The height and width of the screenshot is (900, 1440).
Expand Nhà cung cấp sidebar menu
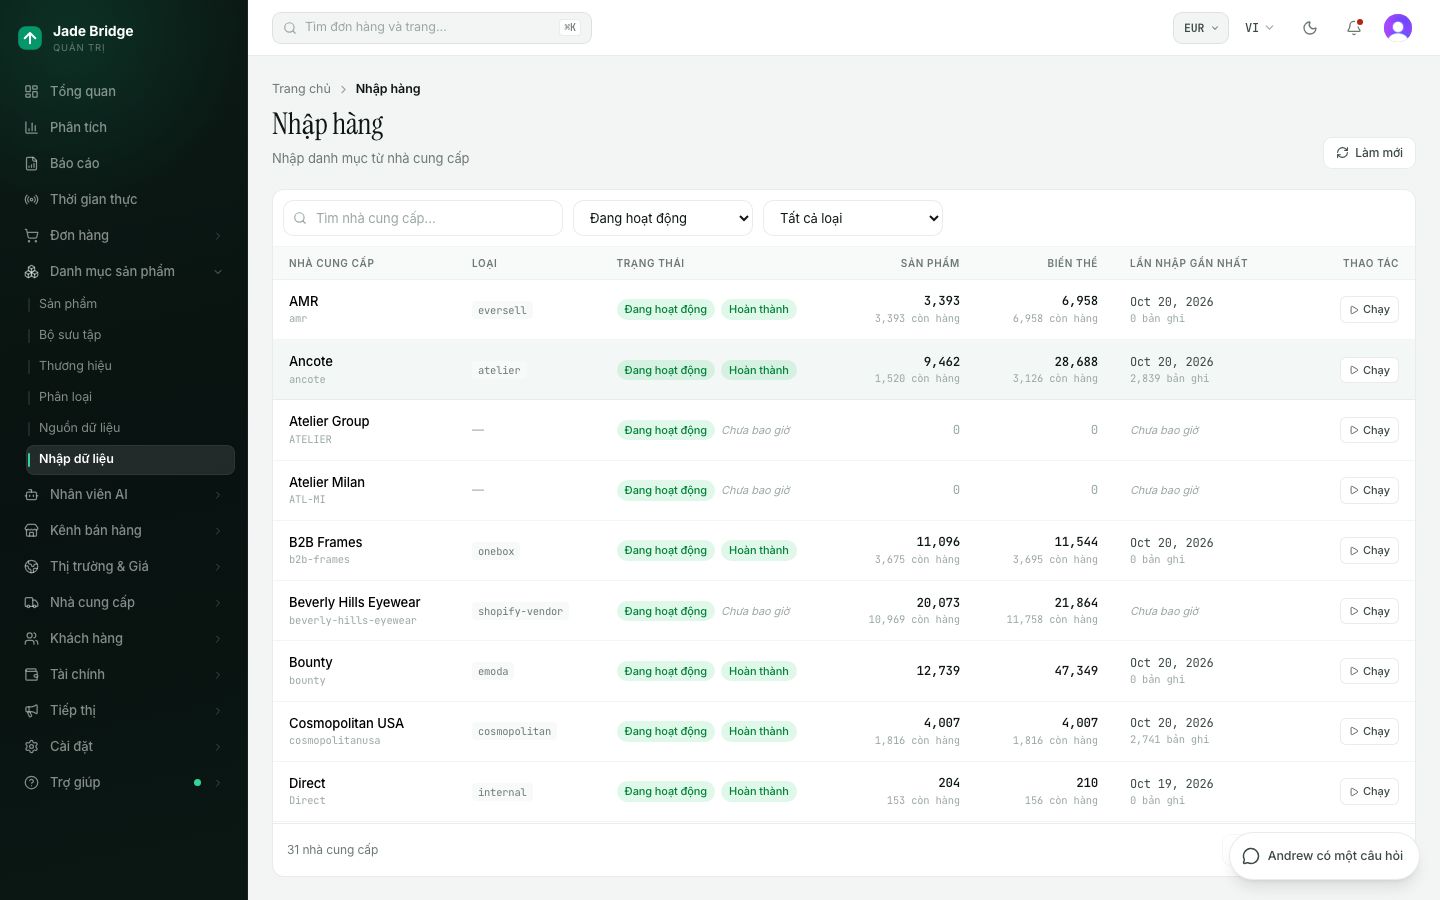pos(124,602)
